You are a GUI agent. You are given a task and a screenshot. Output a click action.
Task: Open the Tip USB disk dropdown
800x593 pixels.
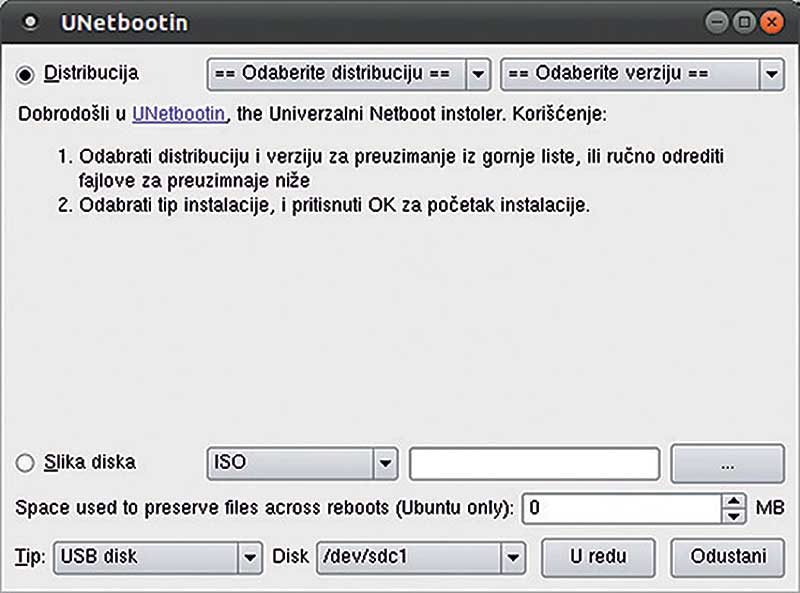[x=158, y=557]
